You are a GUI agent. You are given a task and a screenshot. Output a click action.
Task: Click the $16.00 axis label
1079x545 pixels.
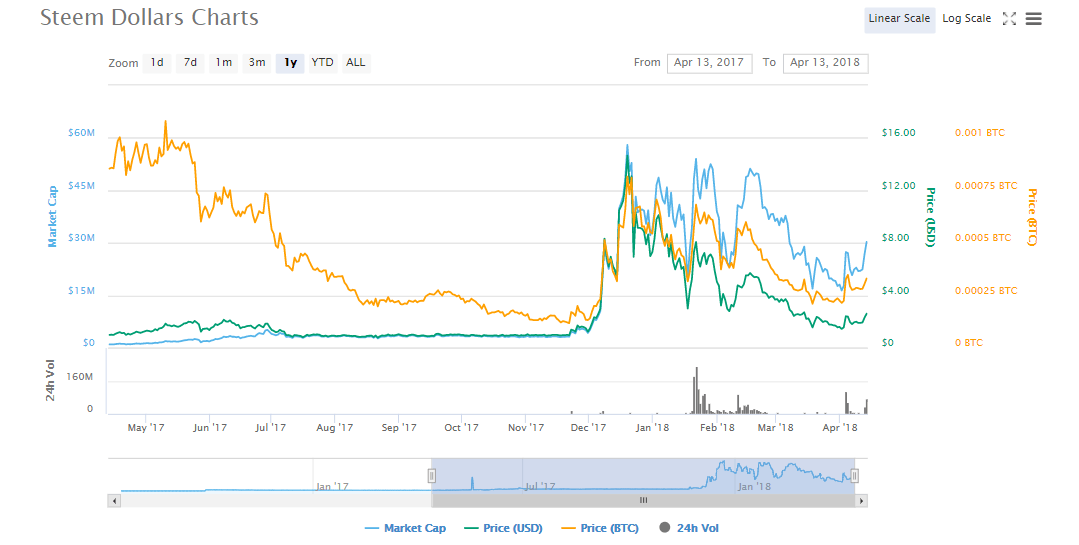coord(899,133)
